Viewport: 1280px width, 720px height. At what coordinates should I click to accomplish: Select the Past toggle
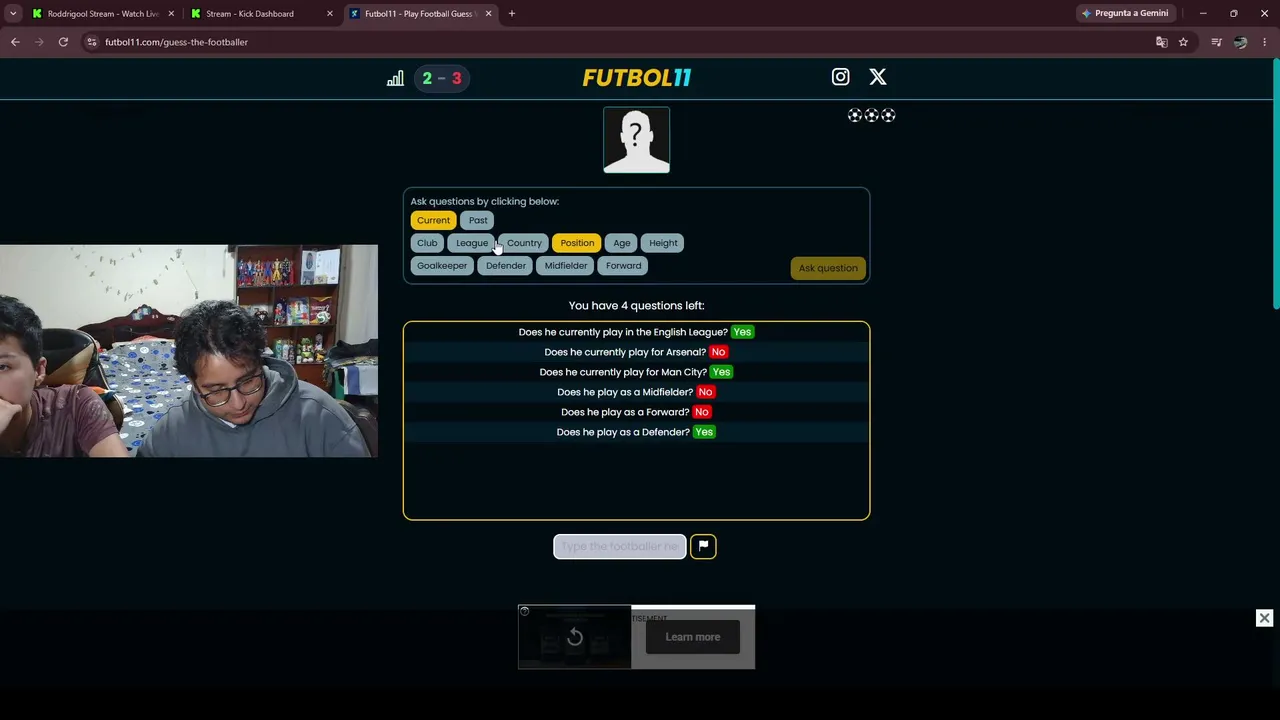478,220
